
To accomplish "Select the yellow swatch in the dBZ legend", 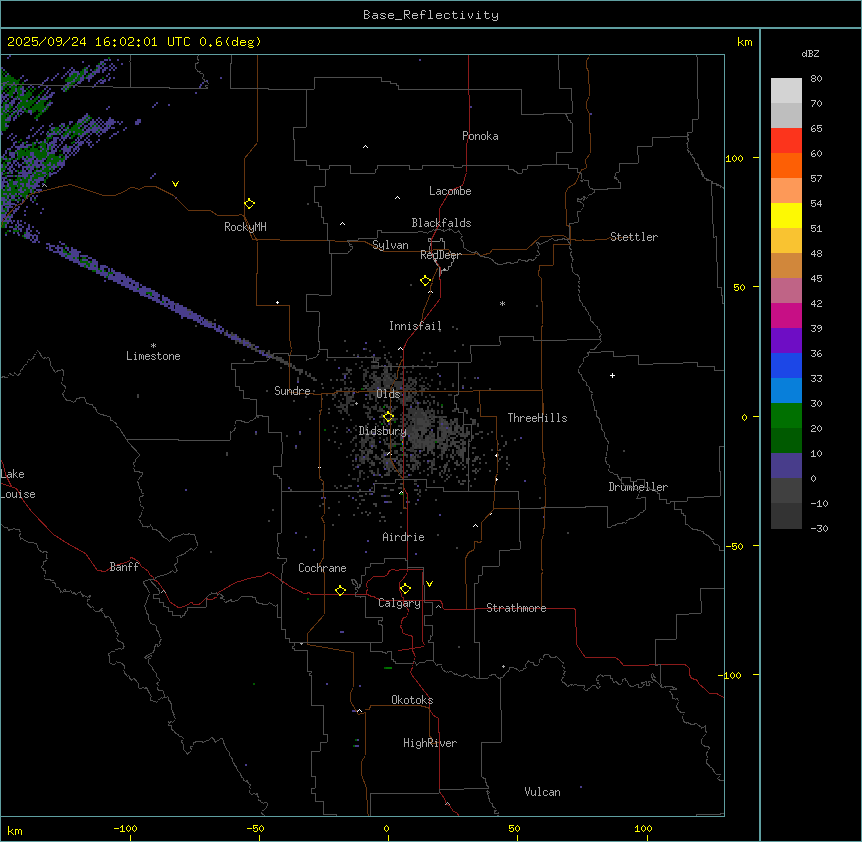I will [x=786, y=215].
